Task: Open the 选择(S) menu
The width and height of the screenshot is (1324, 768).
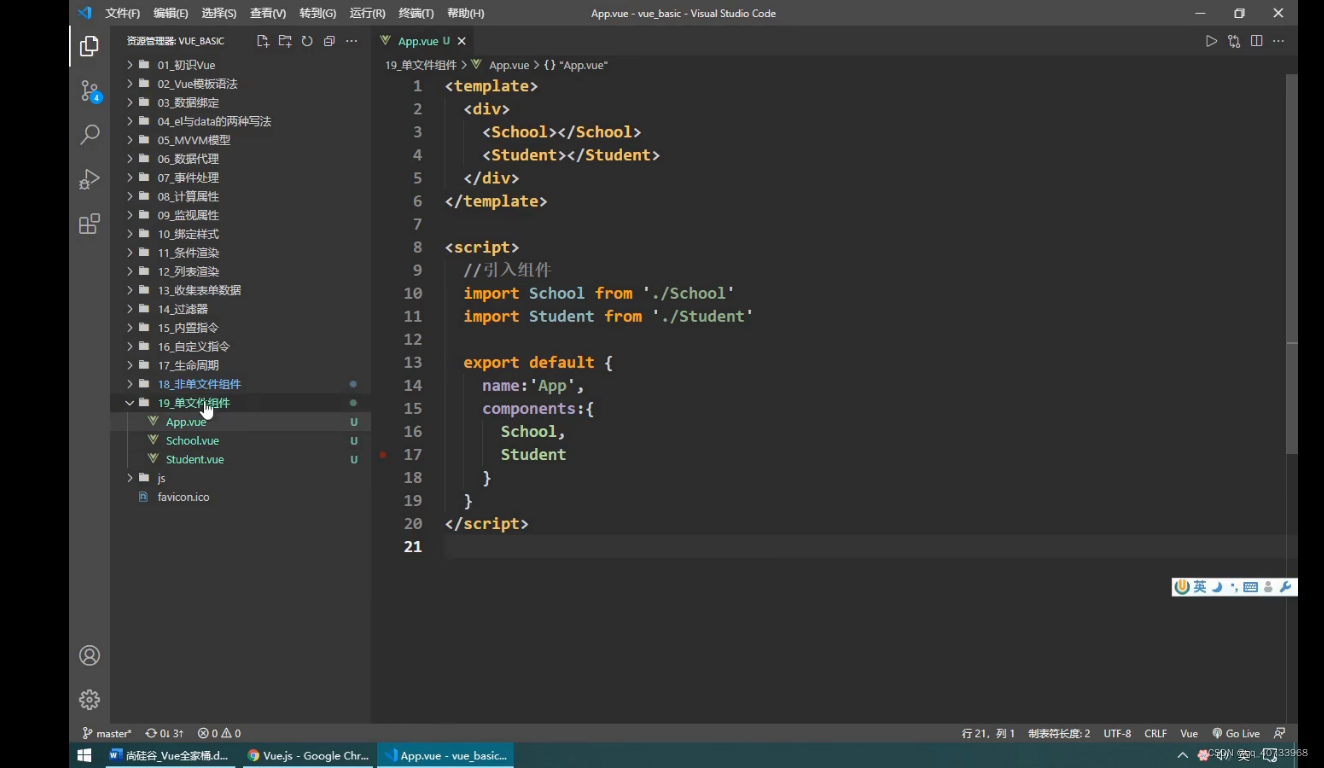Action: point(219,13)
